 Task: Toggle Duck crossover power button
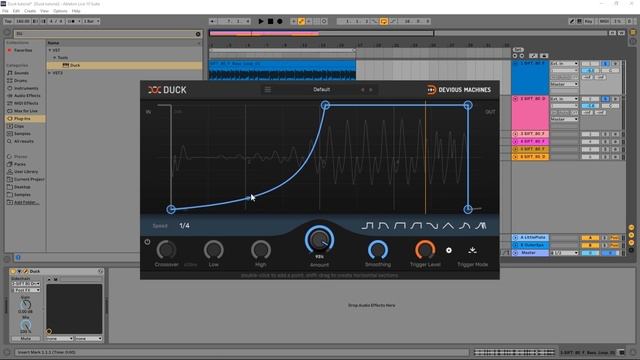147,242
